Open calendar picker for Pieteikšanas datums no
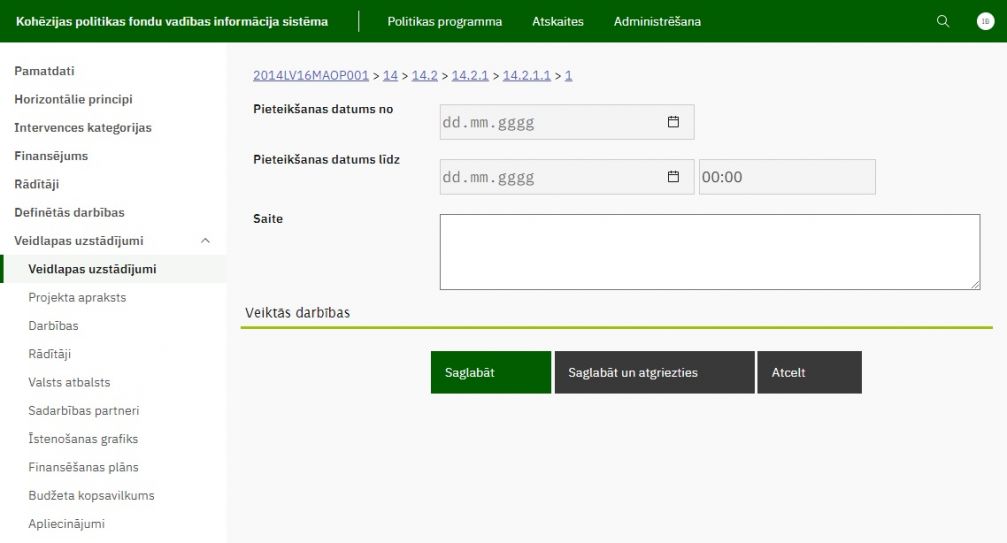1007x543 pixels. [673, 122]
